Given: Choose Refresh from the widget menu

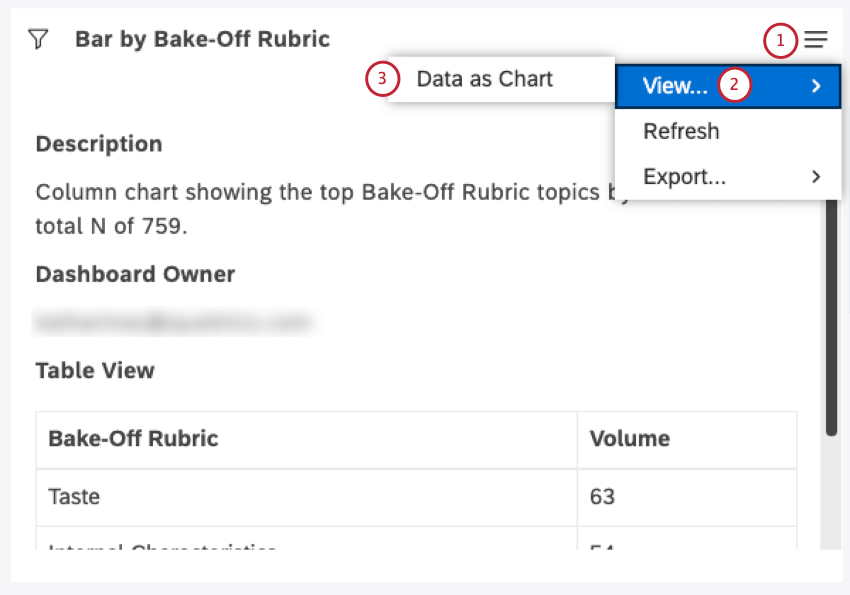Looking at the screenshot, I should click(x=681, y=132).
